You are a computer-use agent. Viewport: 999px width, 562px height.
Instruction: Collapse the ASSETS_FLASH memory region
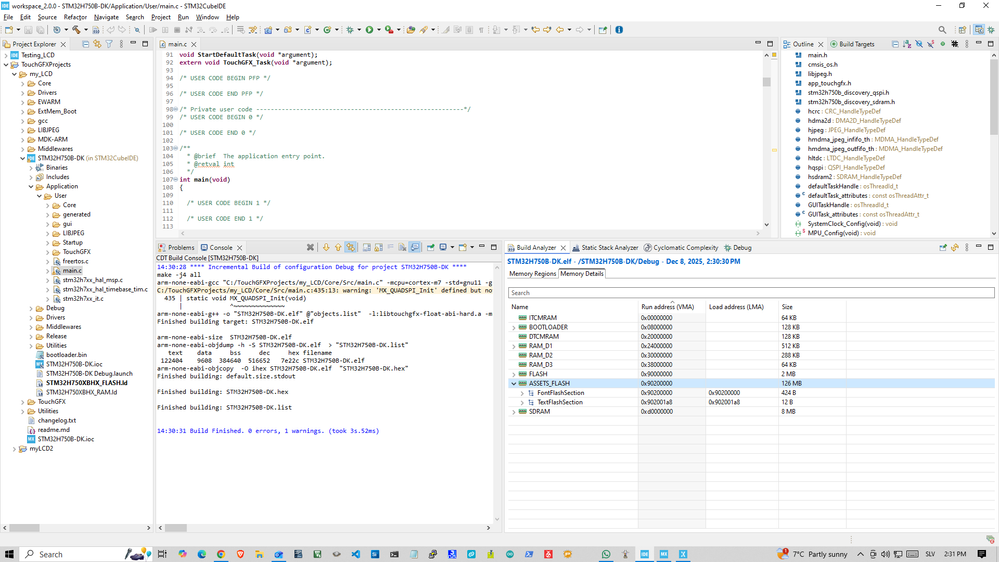click(514, 383)
